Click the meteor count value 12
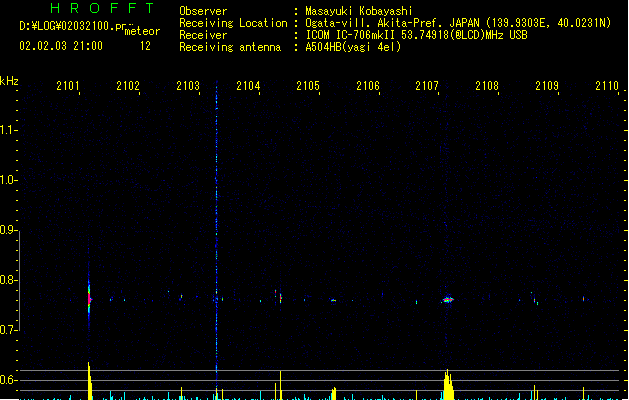Image resolution: width=629 pixels, height=400 pixels. click(145, 46)
